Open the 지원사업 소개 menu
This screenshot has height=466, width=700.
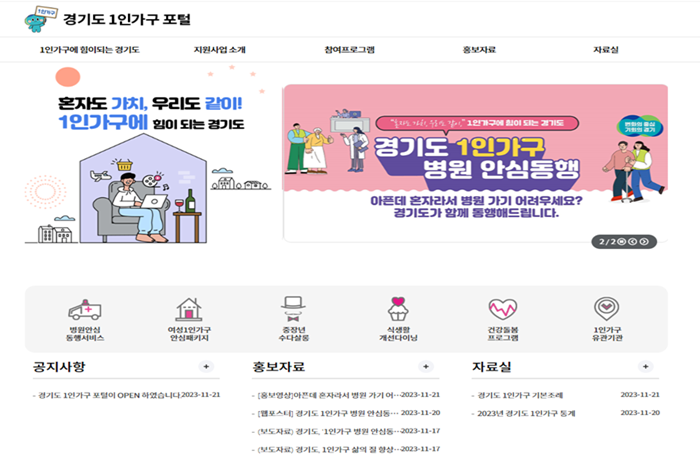[x=220, y=50]
